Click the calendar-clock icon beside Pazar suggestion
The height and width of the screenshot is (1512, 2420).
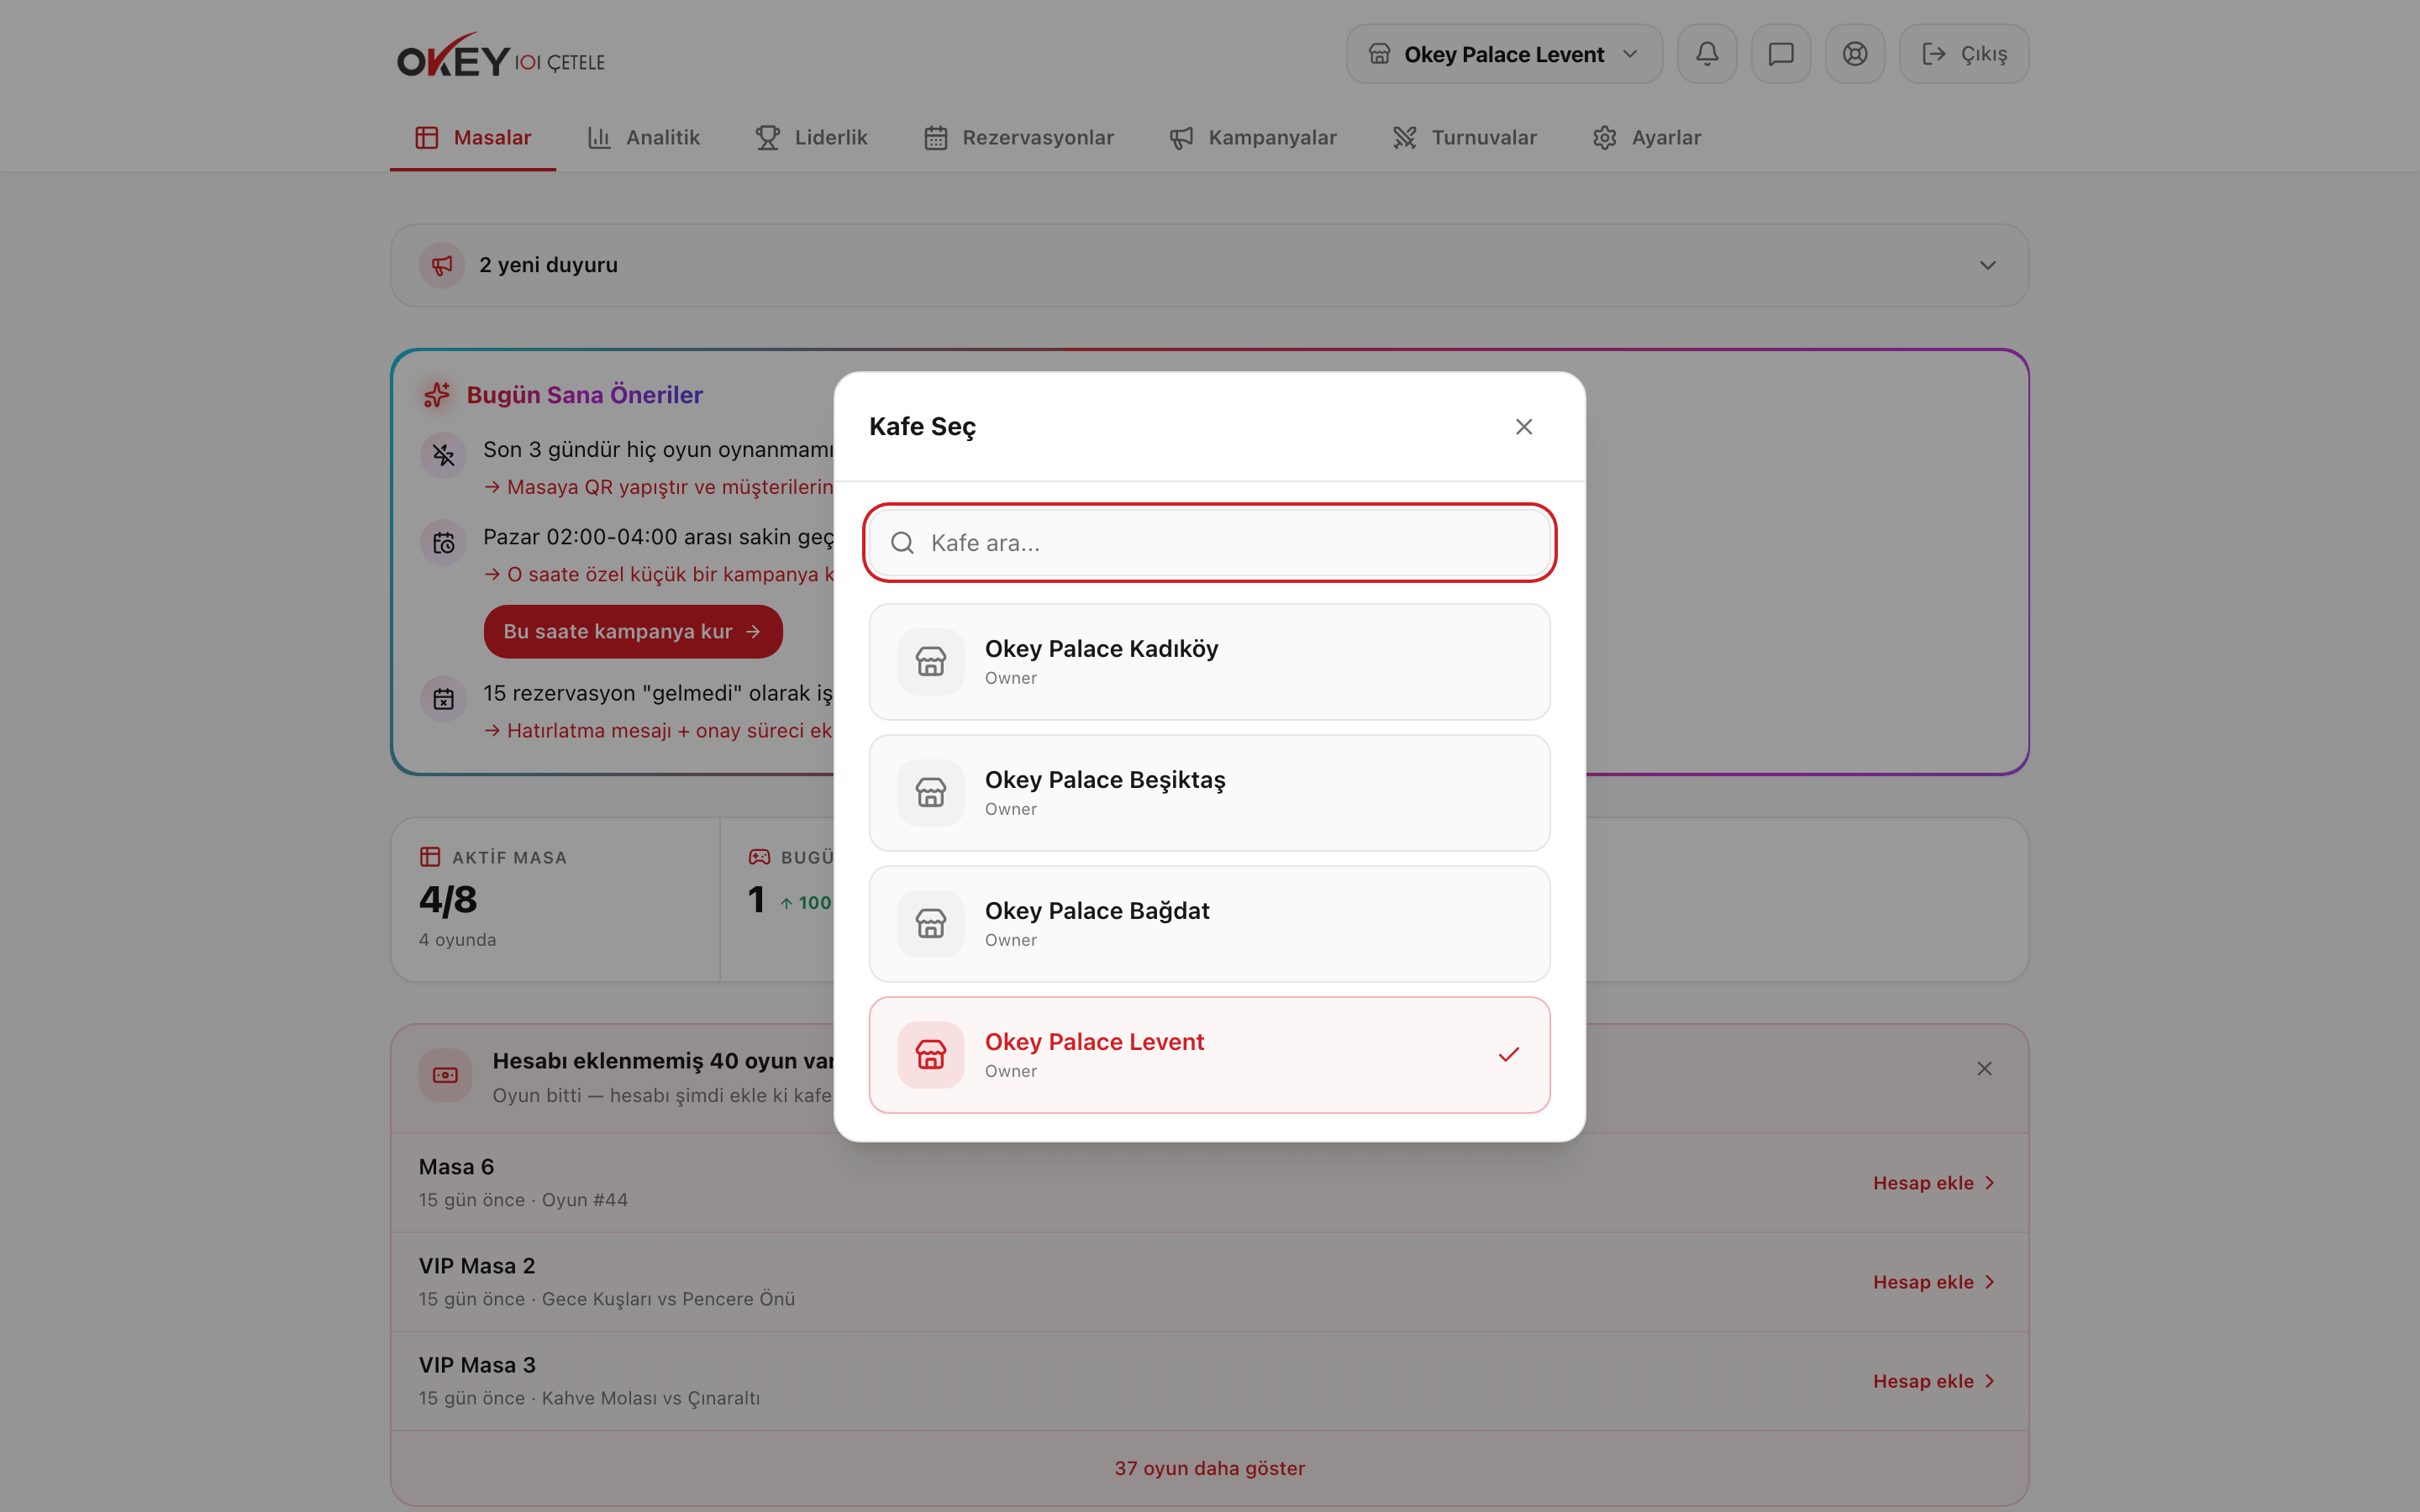pos(443,543)
